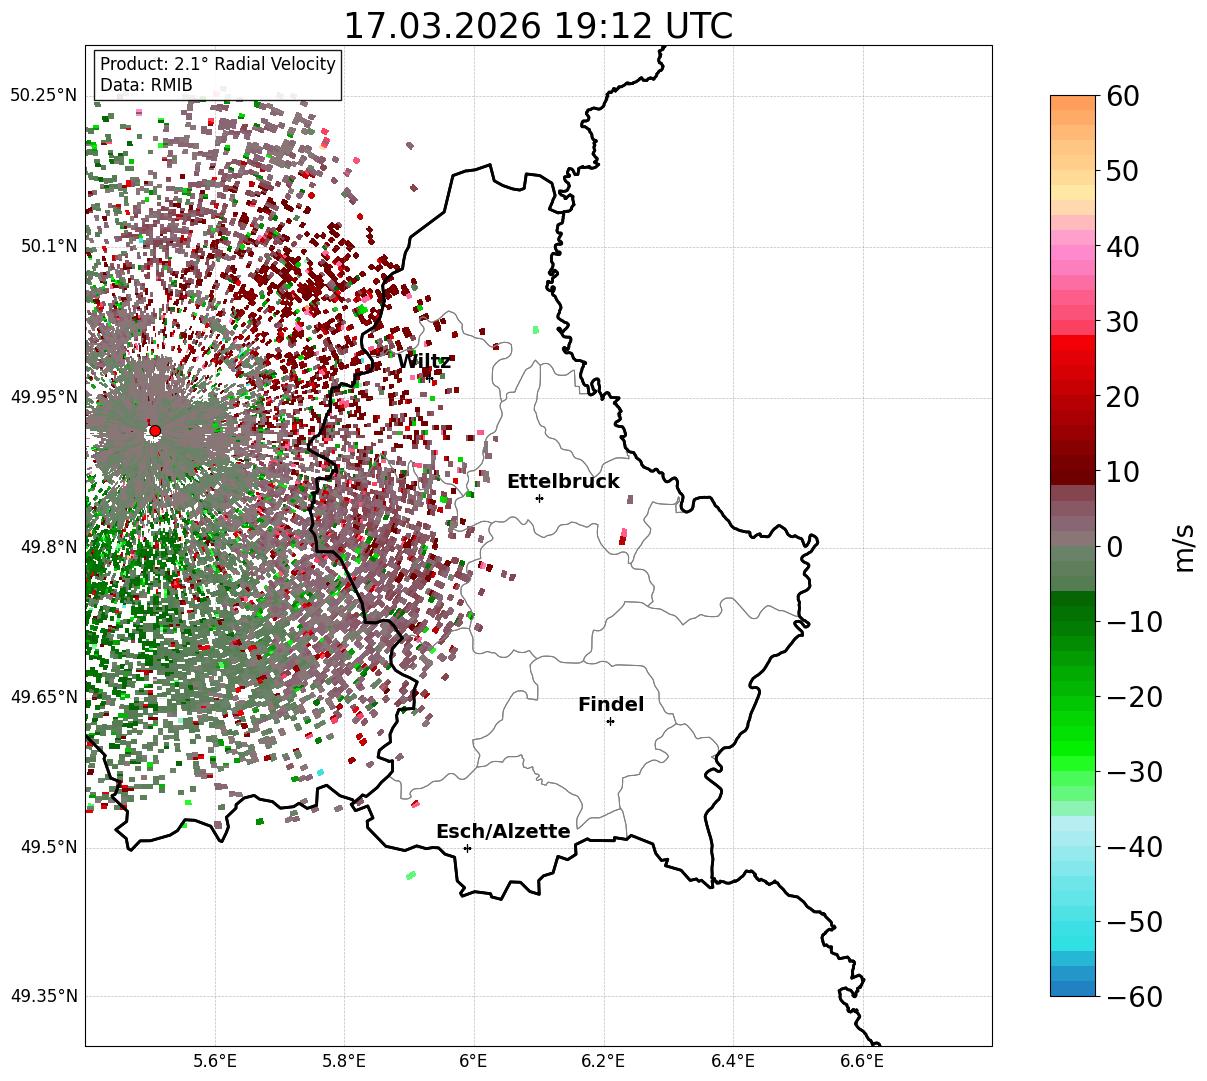Click the isolated red echo east of Ettelbruck
The width and height of the screenshot is (1207, 1081).
(623, 537)
